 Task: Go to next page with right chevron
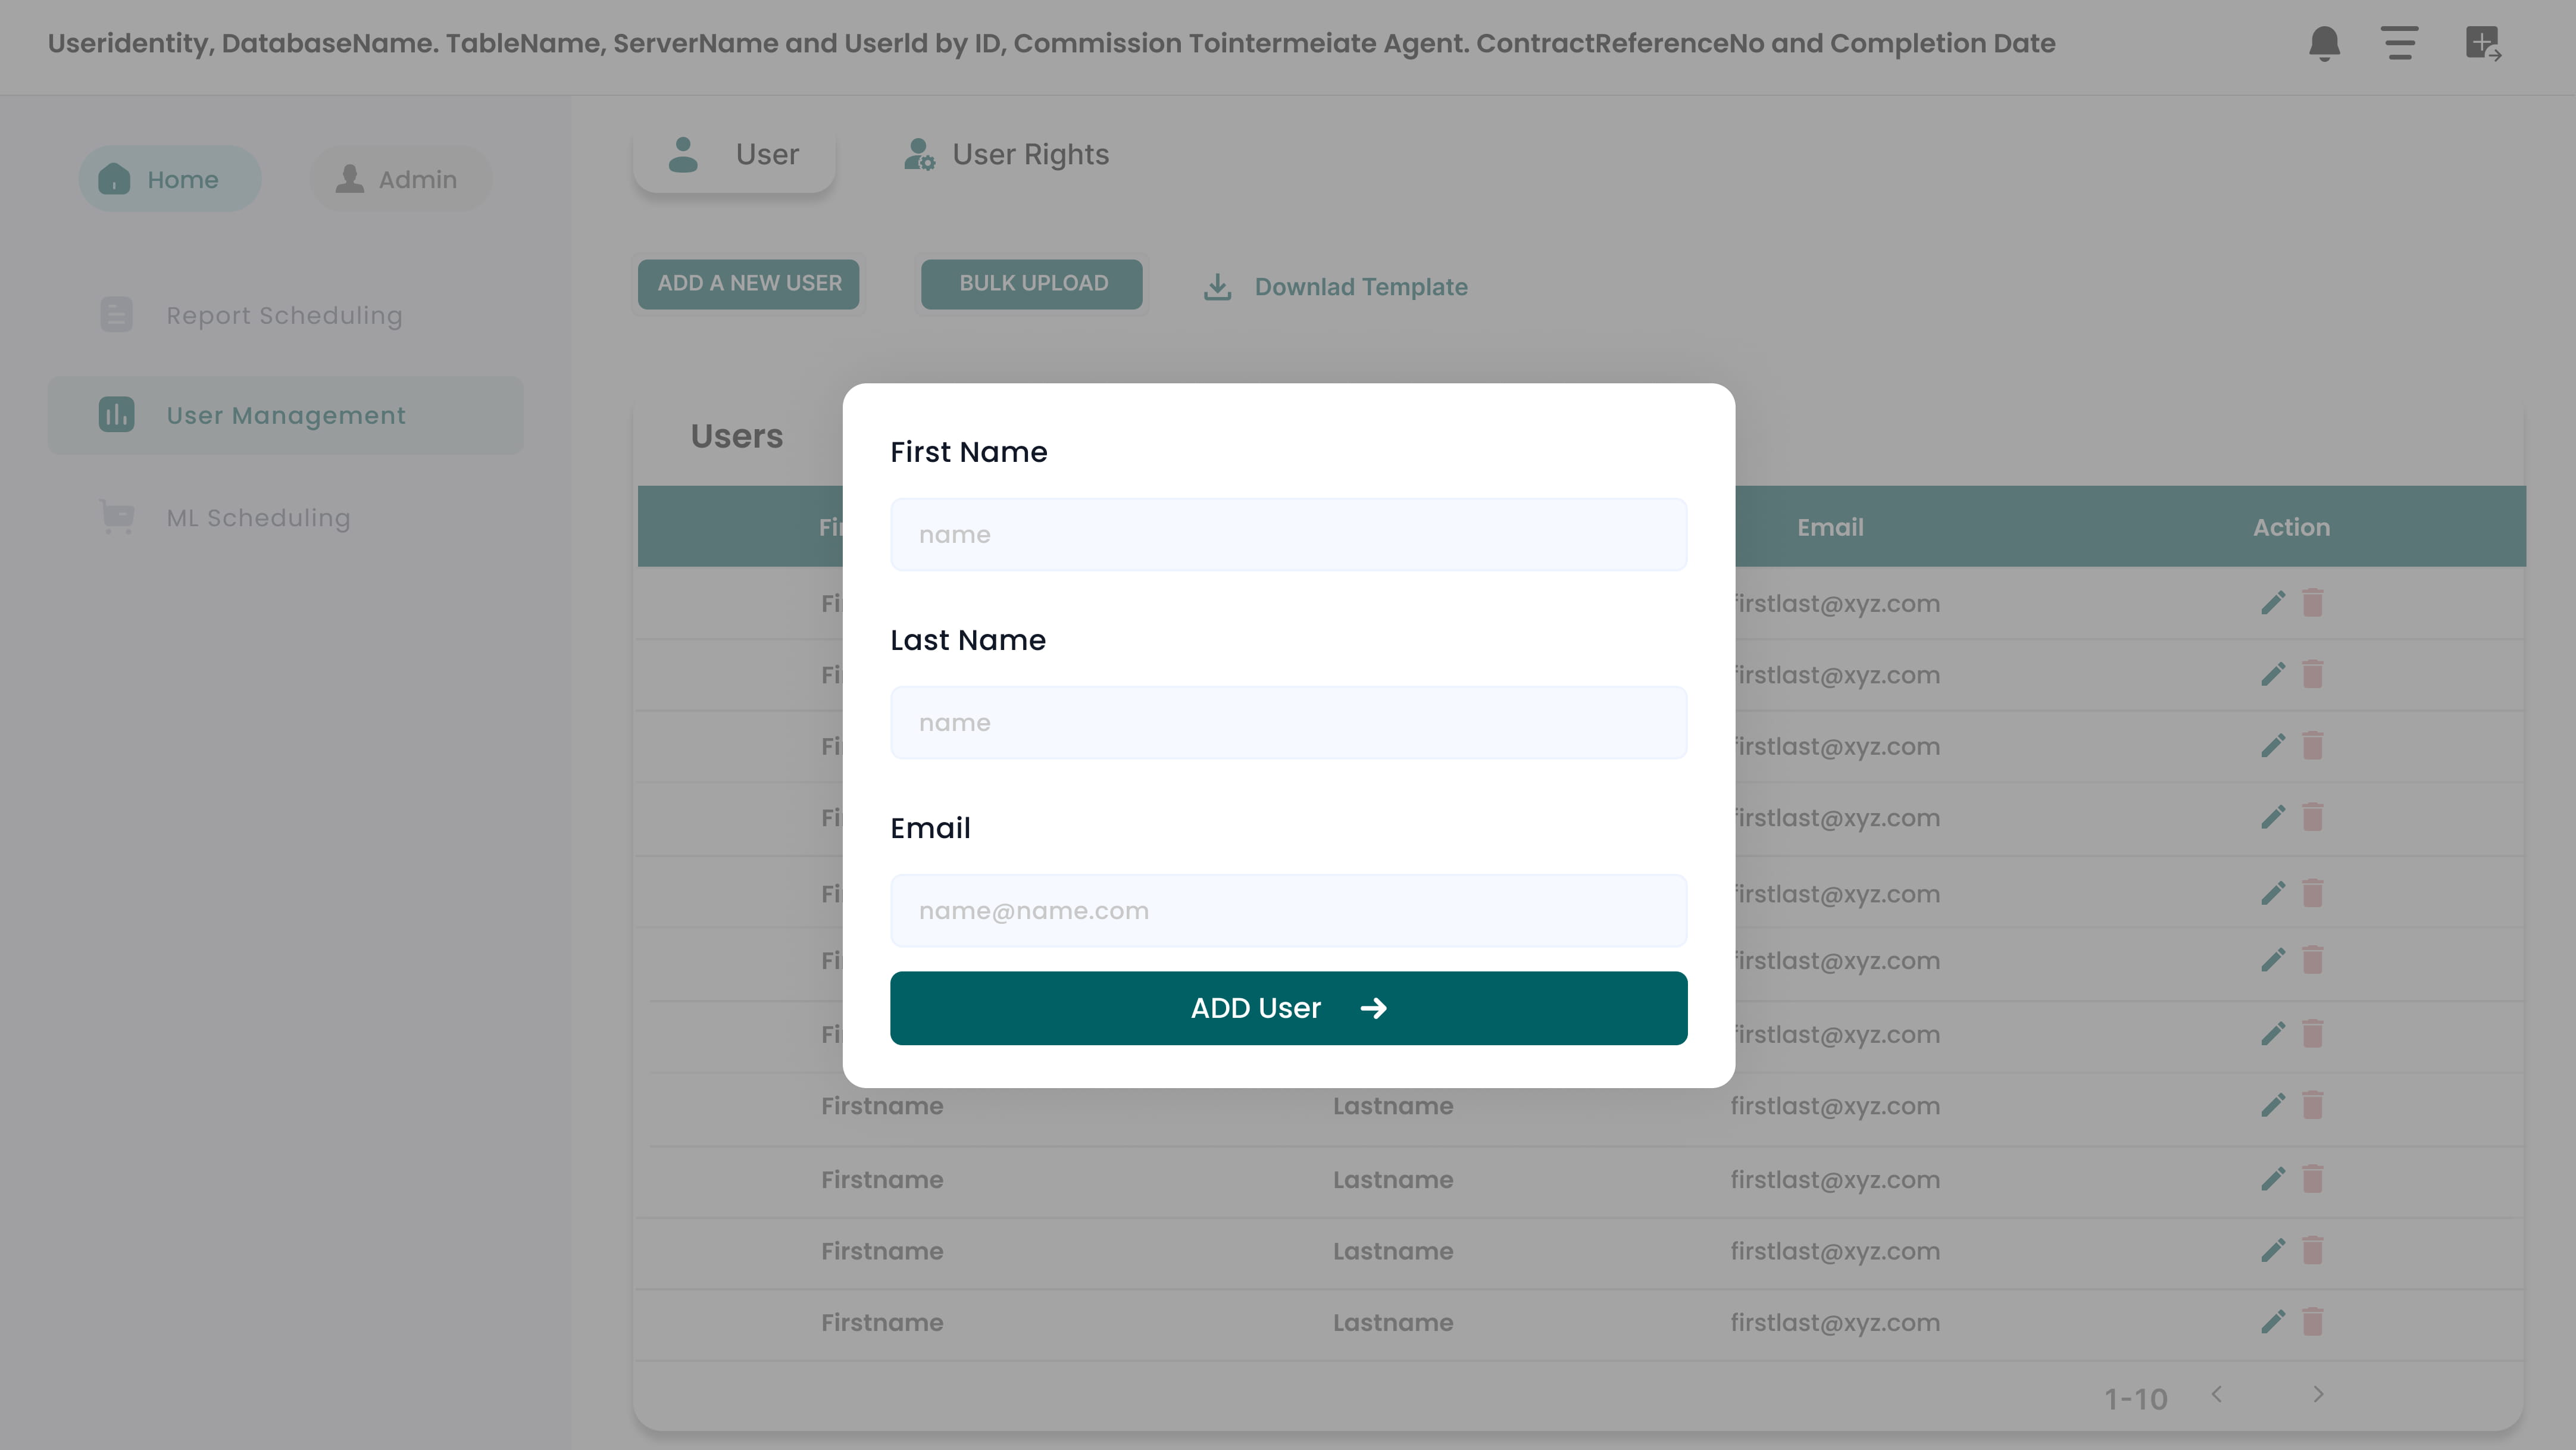click(2318, 1394)
